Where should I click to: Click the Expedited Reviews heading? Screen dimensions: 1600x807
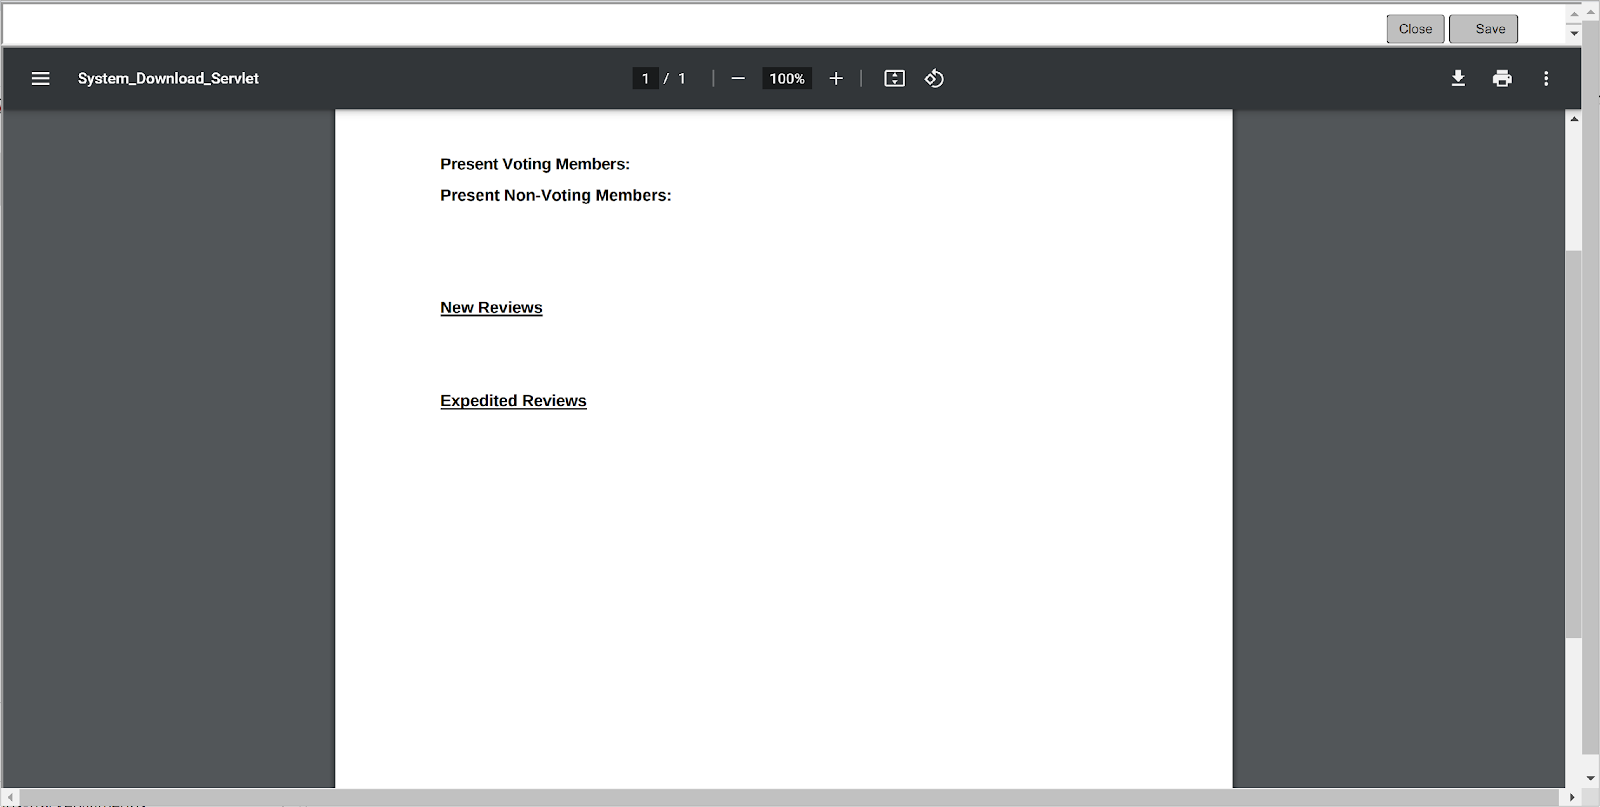tap(513, 401)
